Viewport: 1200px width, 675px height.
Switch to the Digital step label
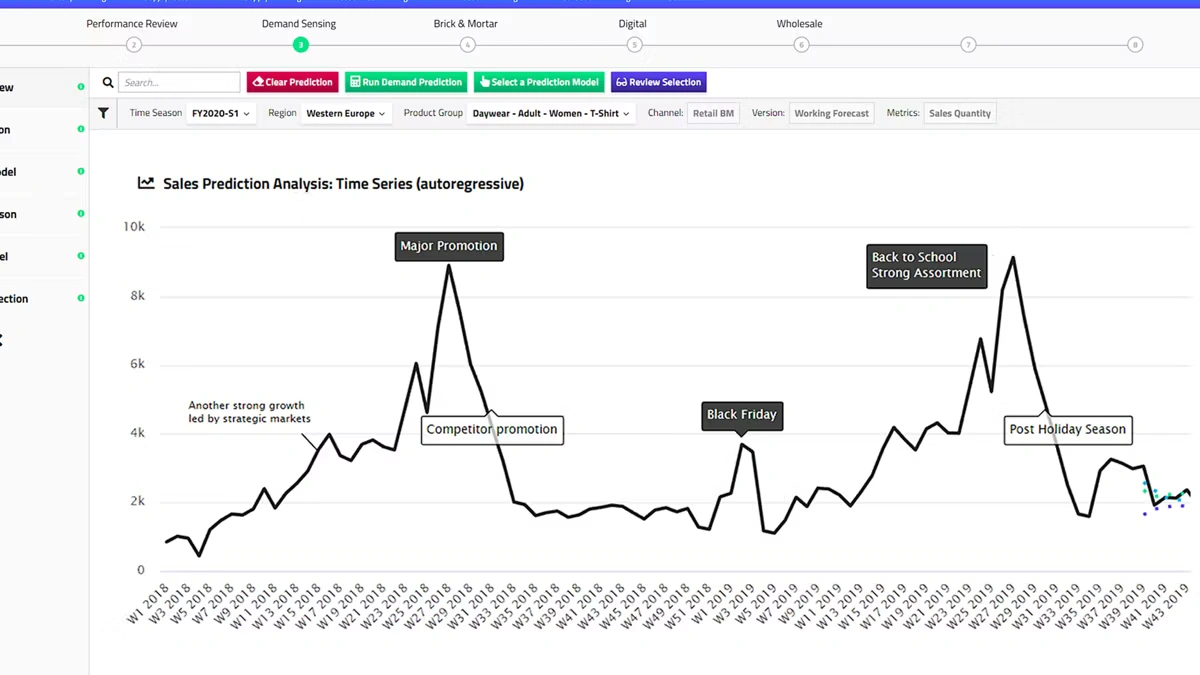pos(632,24)
